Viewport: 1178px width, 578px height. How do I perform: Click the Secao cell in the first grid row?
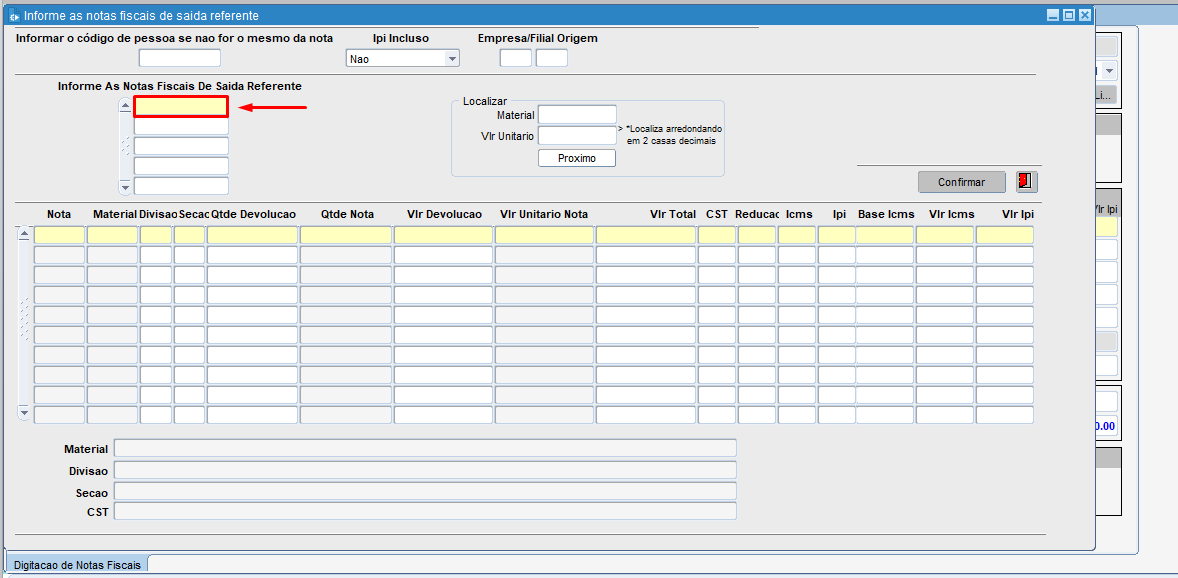pos(189,235)
